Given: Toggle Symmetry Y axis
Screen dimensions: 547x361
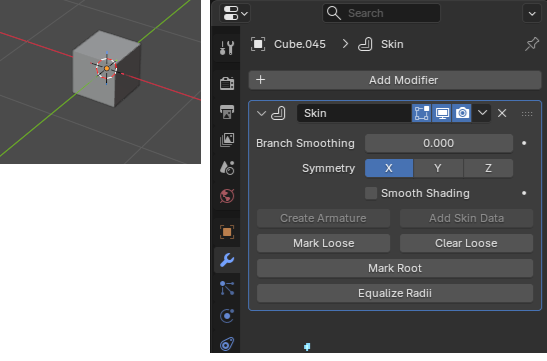Looking at the screenshot, I should [x=438, y=168].
